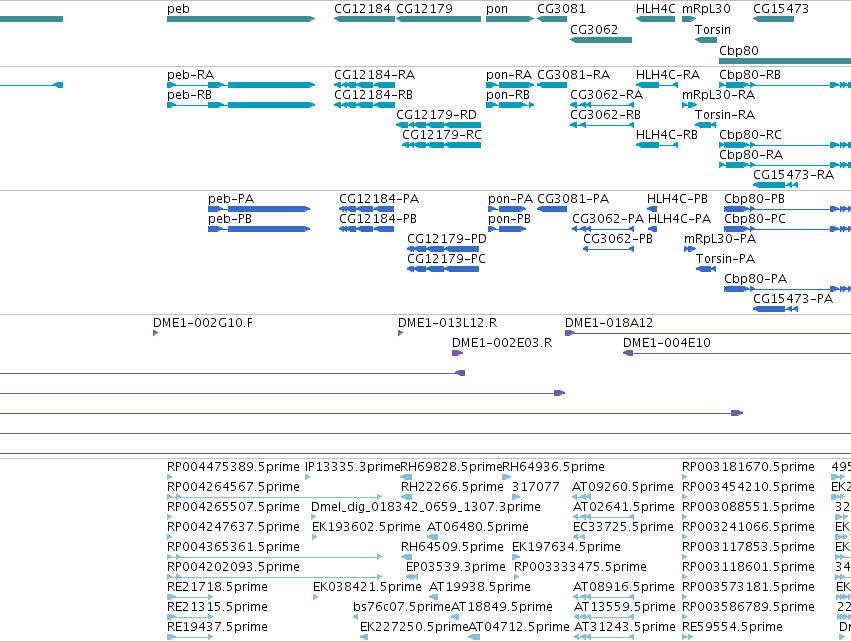Select protein CG3081-PA

[x=552, y=209]
